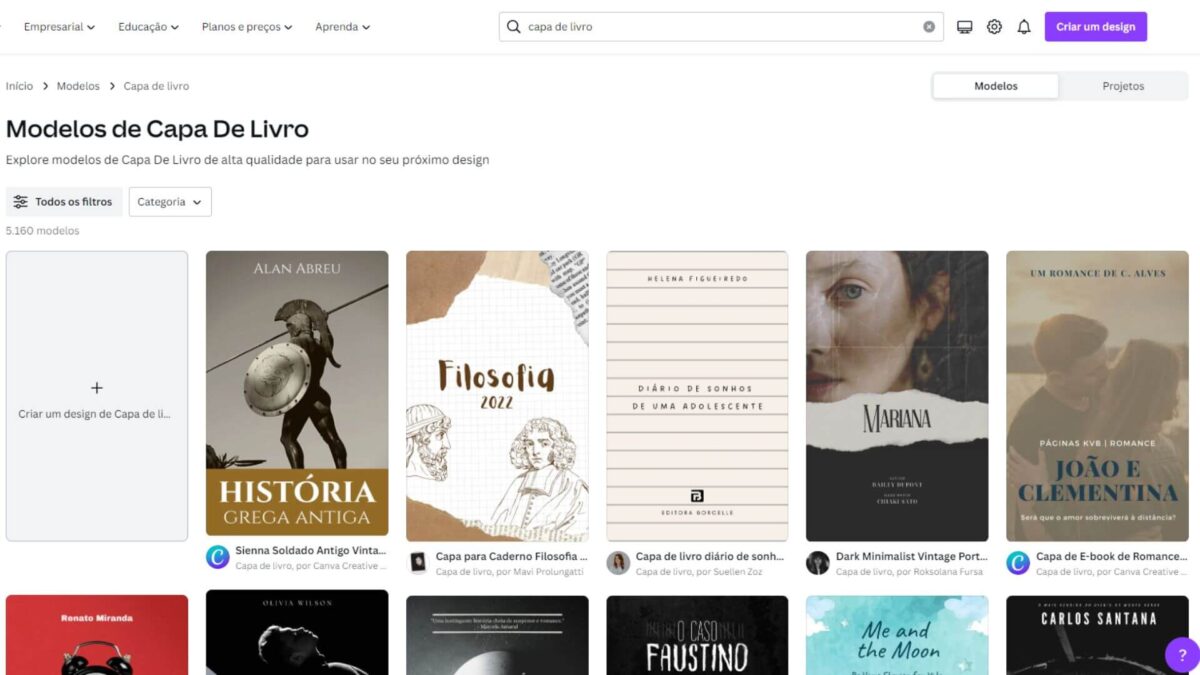Viewport: 1200px width, 675px height.
Task: Click the desktop app monitor icon
Action: pyautogui.click(x=964, y=27)
